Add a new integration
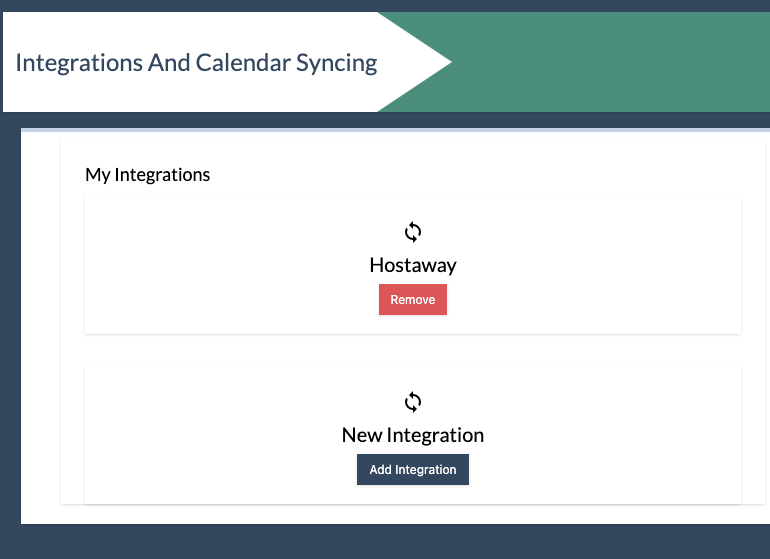Image resolution: width=770 pixels, height=559 pixels. pyautogui.click(x=412, y=469)
